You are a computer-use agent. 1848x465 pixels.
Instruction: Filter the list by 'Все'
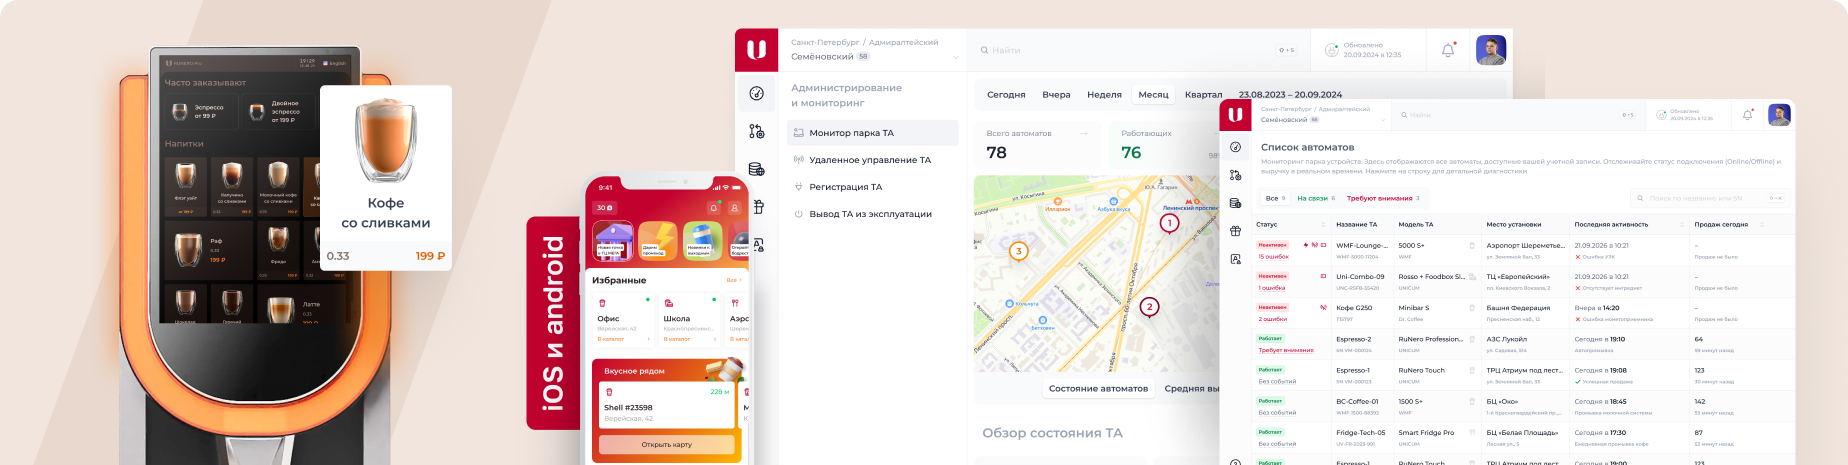(x=1275, y=198)
